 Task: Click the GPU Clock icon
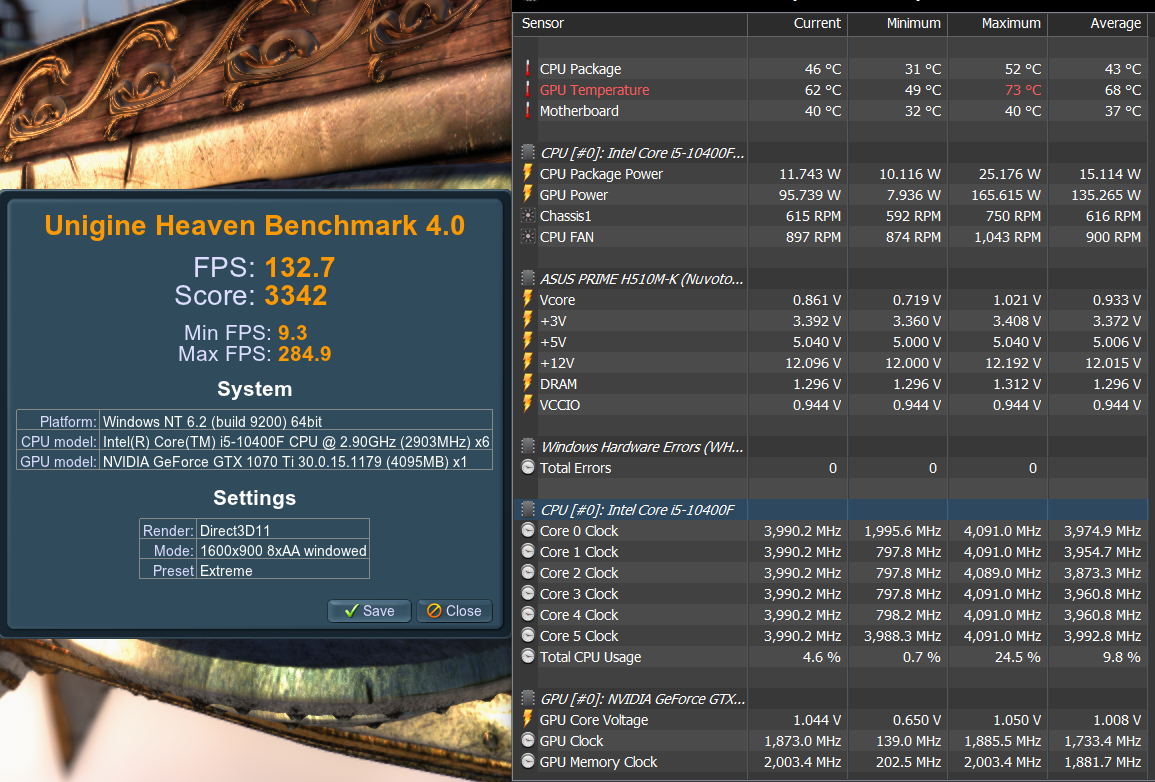click(527, 741)
